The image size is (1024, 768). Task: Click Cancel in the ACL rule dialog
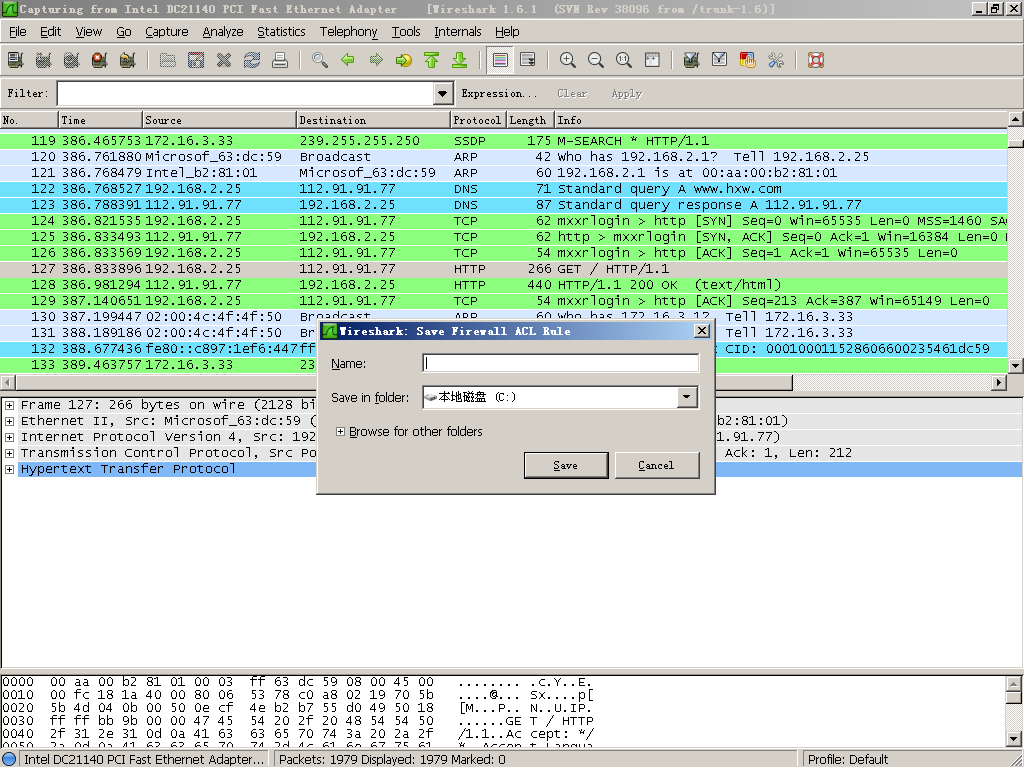point(656,465)
